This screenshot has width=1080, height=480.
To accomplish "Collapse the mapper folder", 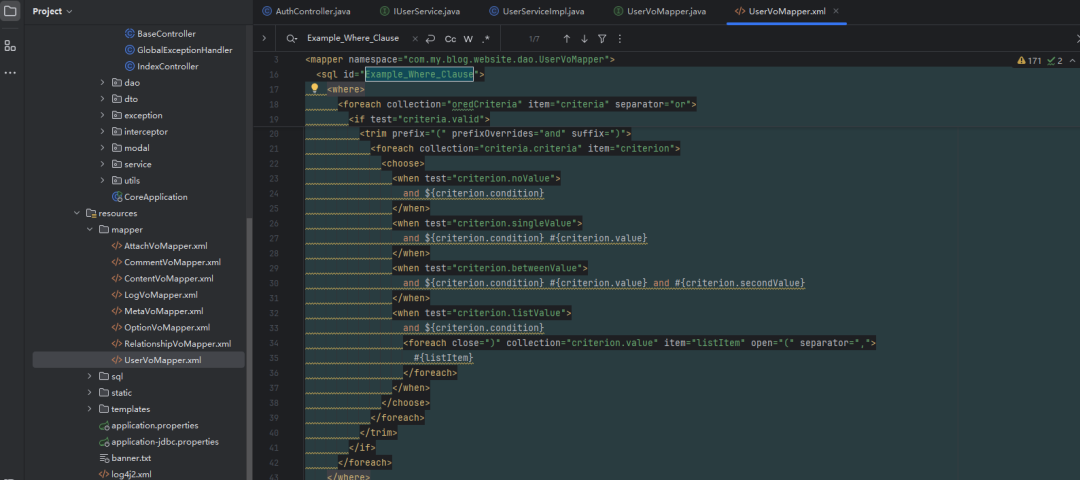I will pyautogui.click(x=90, y=230).
